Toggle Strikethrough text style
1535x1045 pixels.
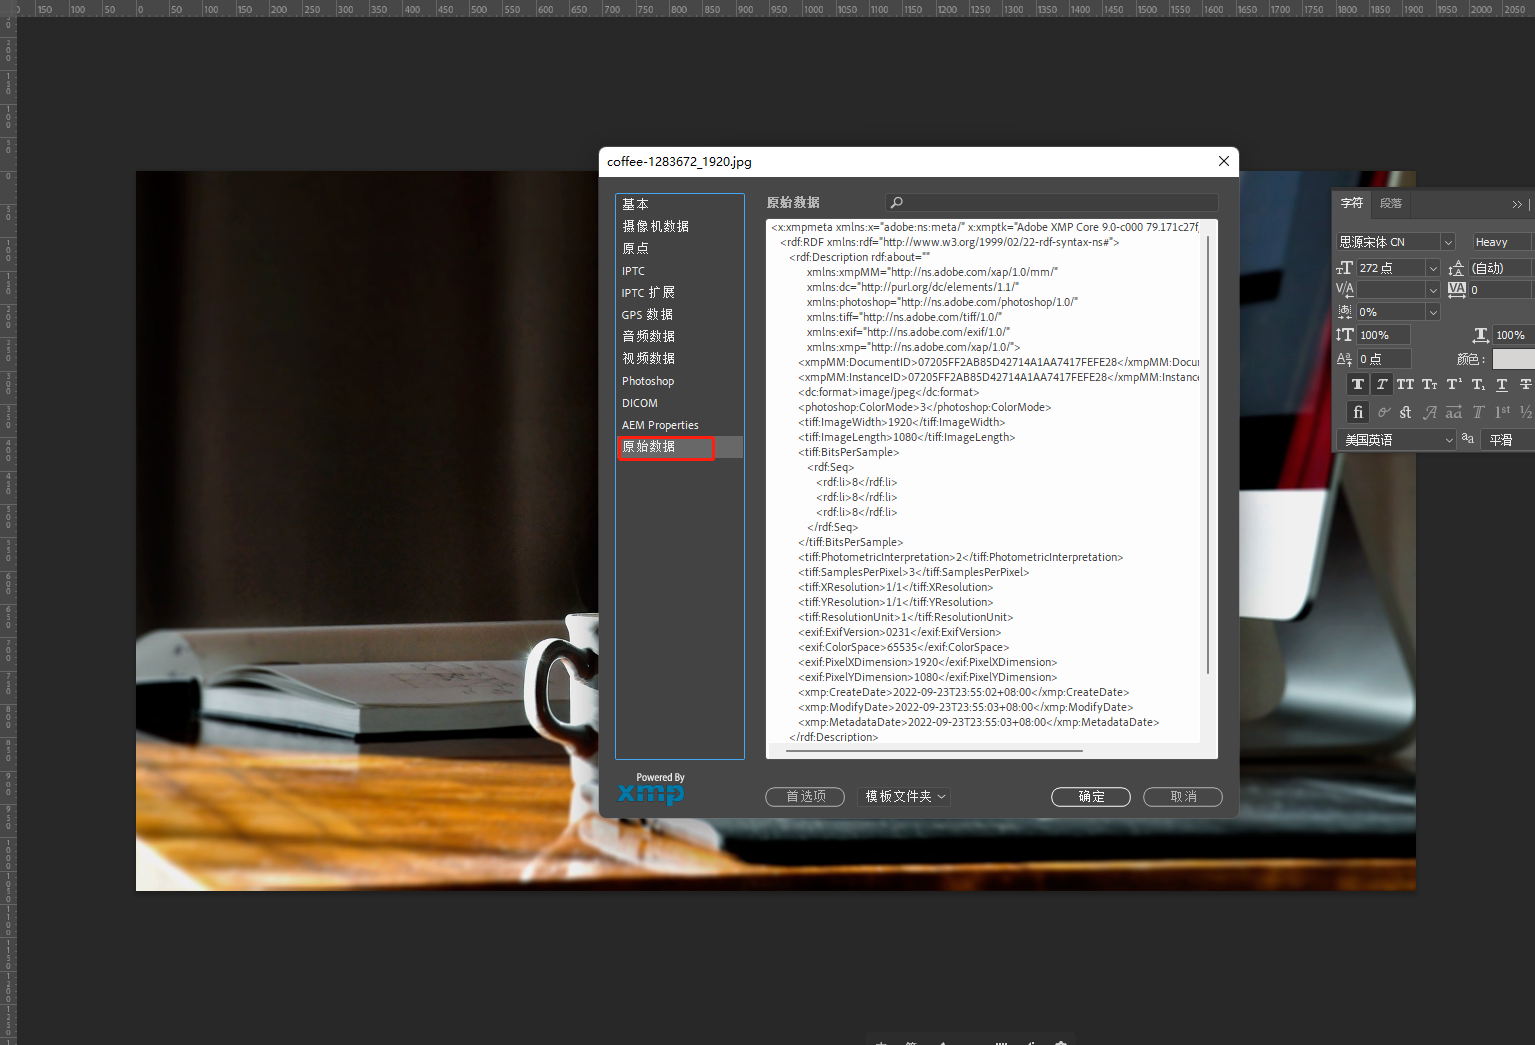[x=1525, y=384]
